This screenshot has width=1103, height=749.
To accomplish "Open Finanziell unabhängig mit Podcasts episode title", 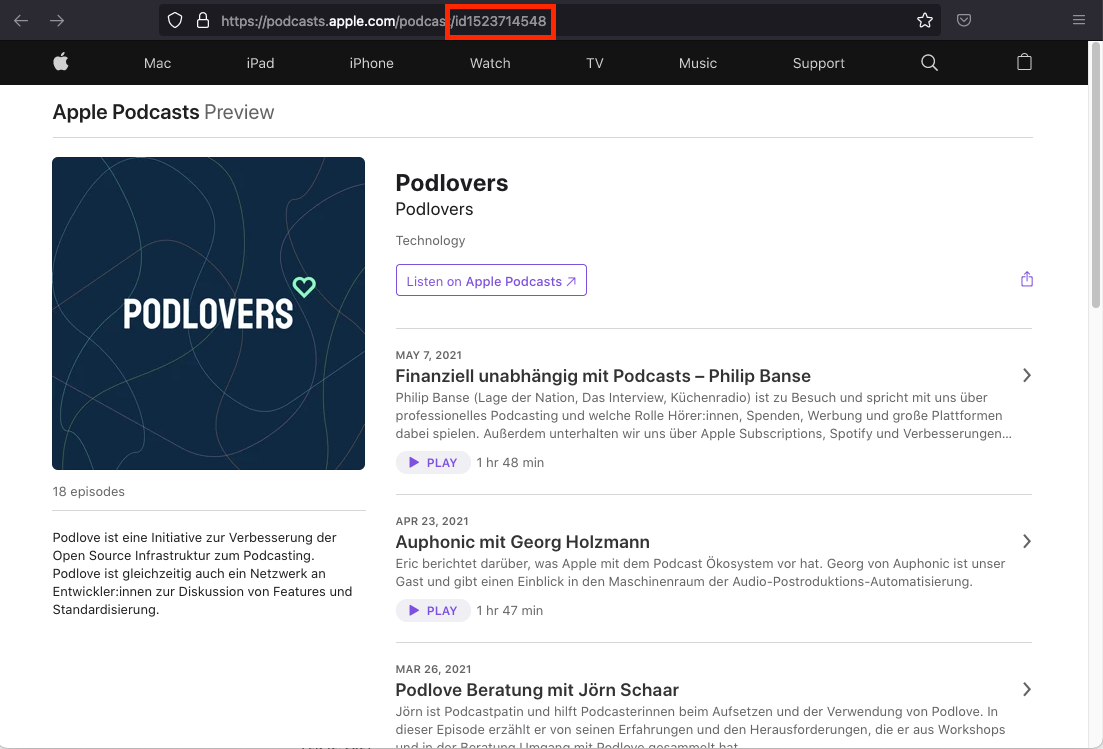I will 603,376.
